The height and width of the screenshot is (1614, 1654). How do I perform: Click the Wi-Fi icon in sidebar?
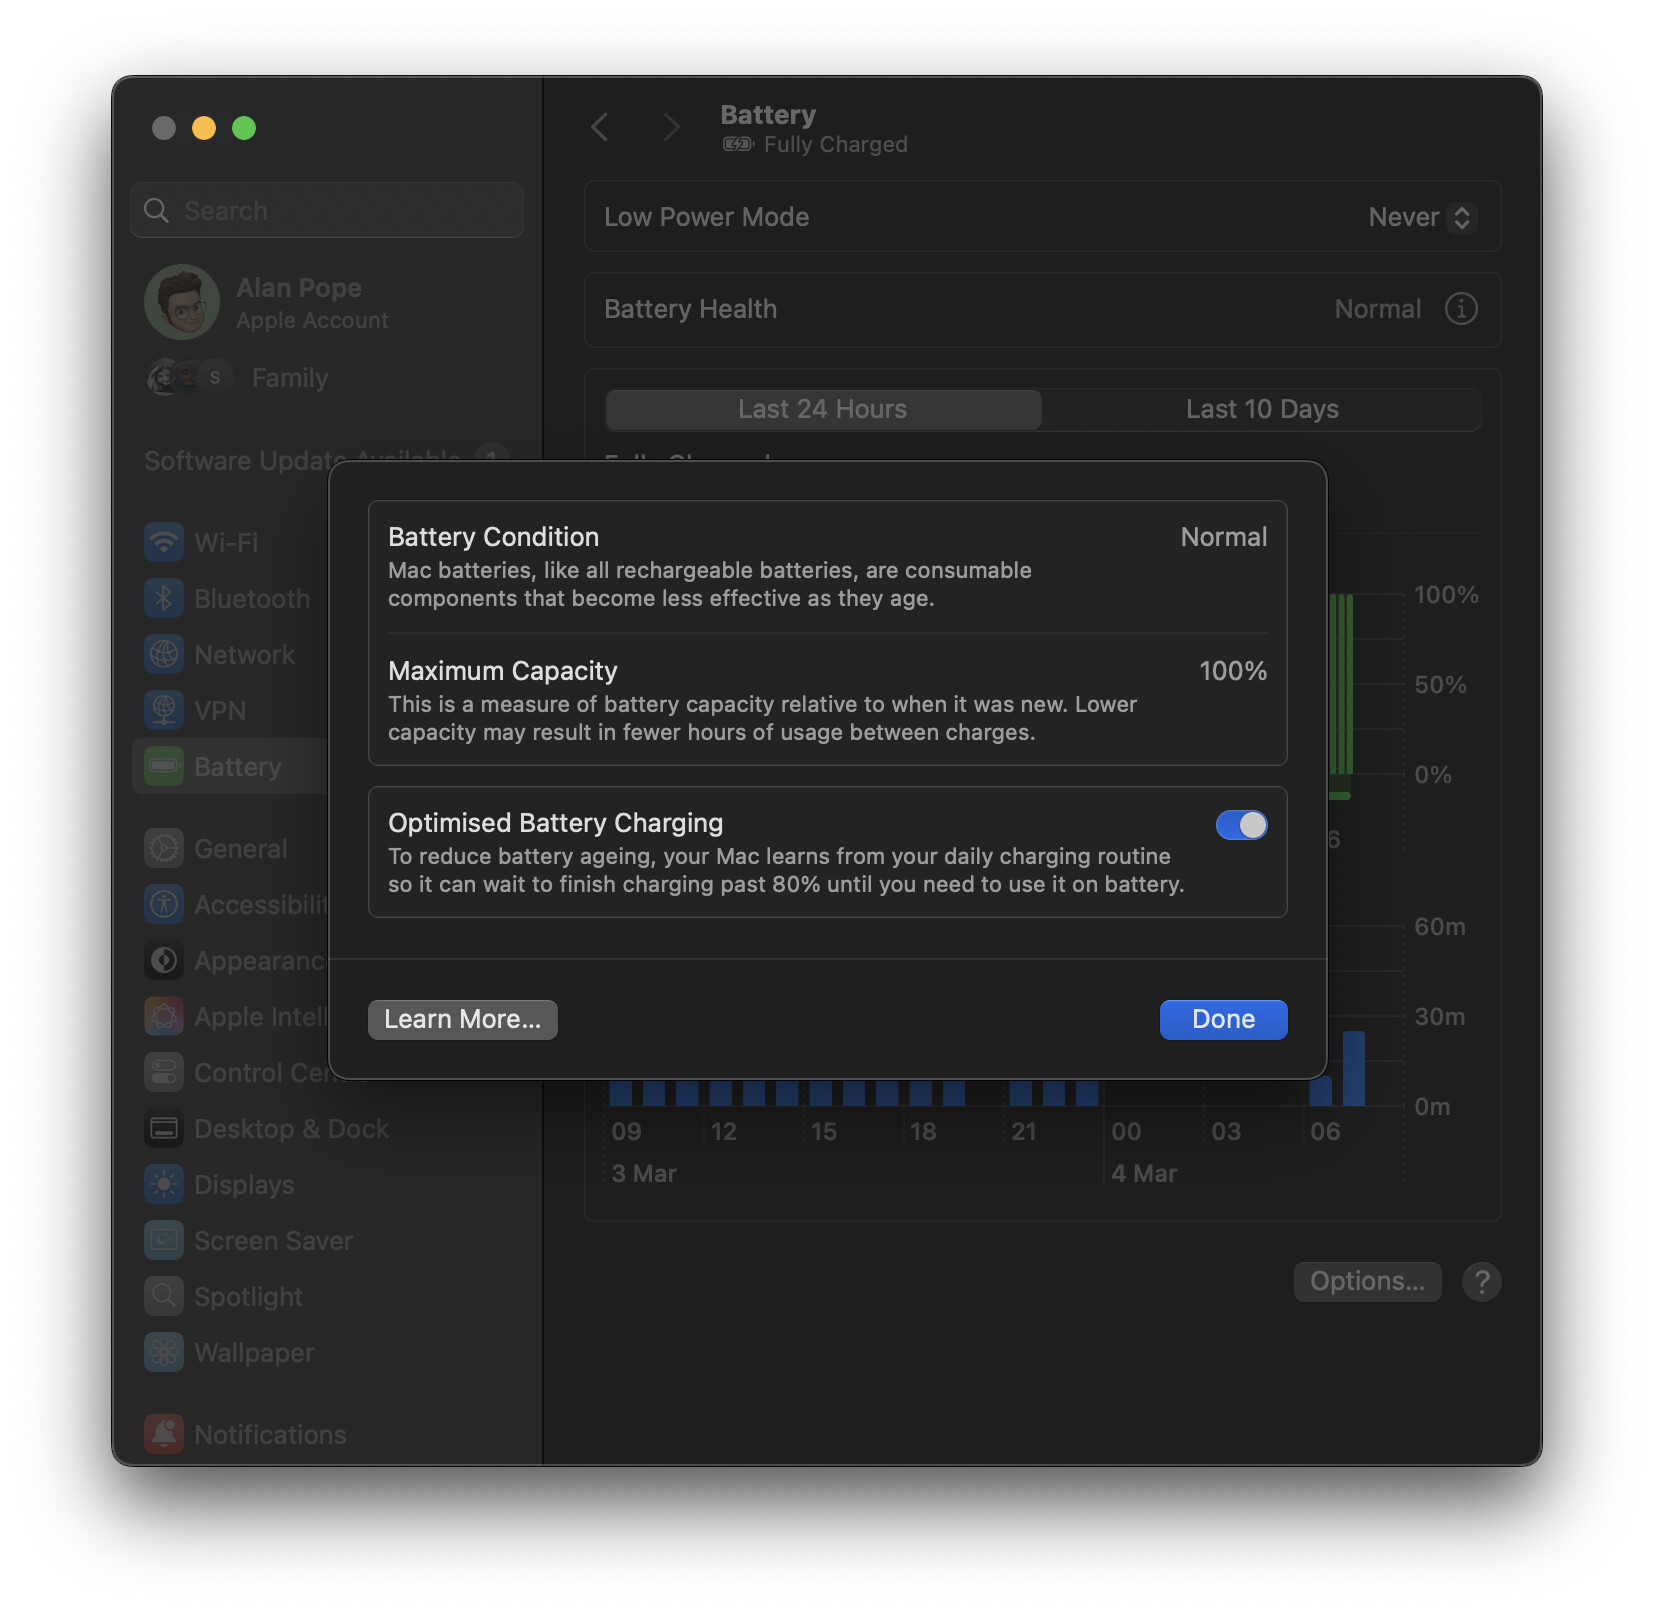(164, 542)
